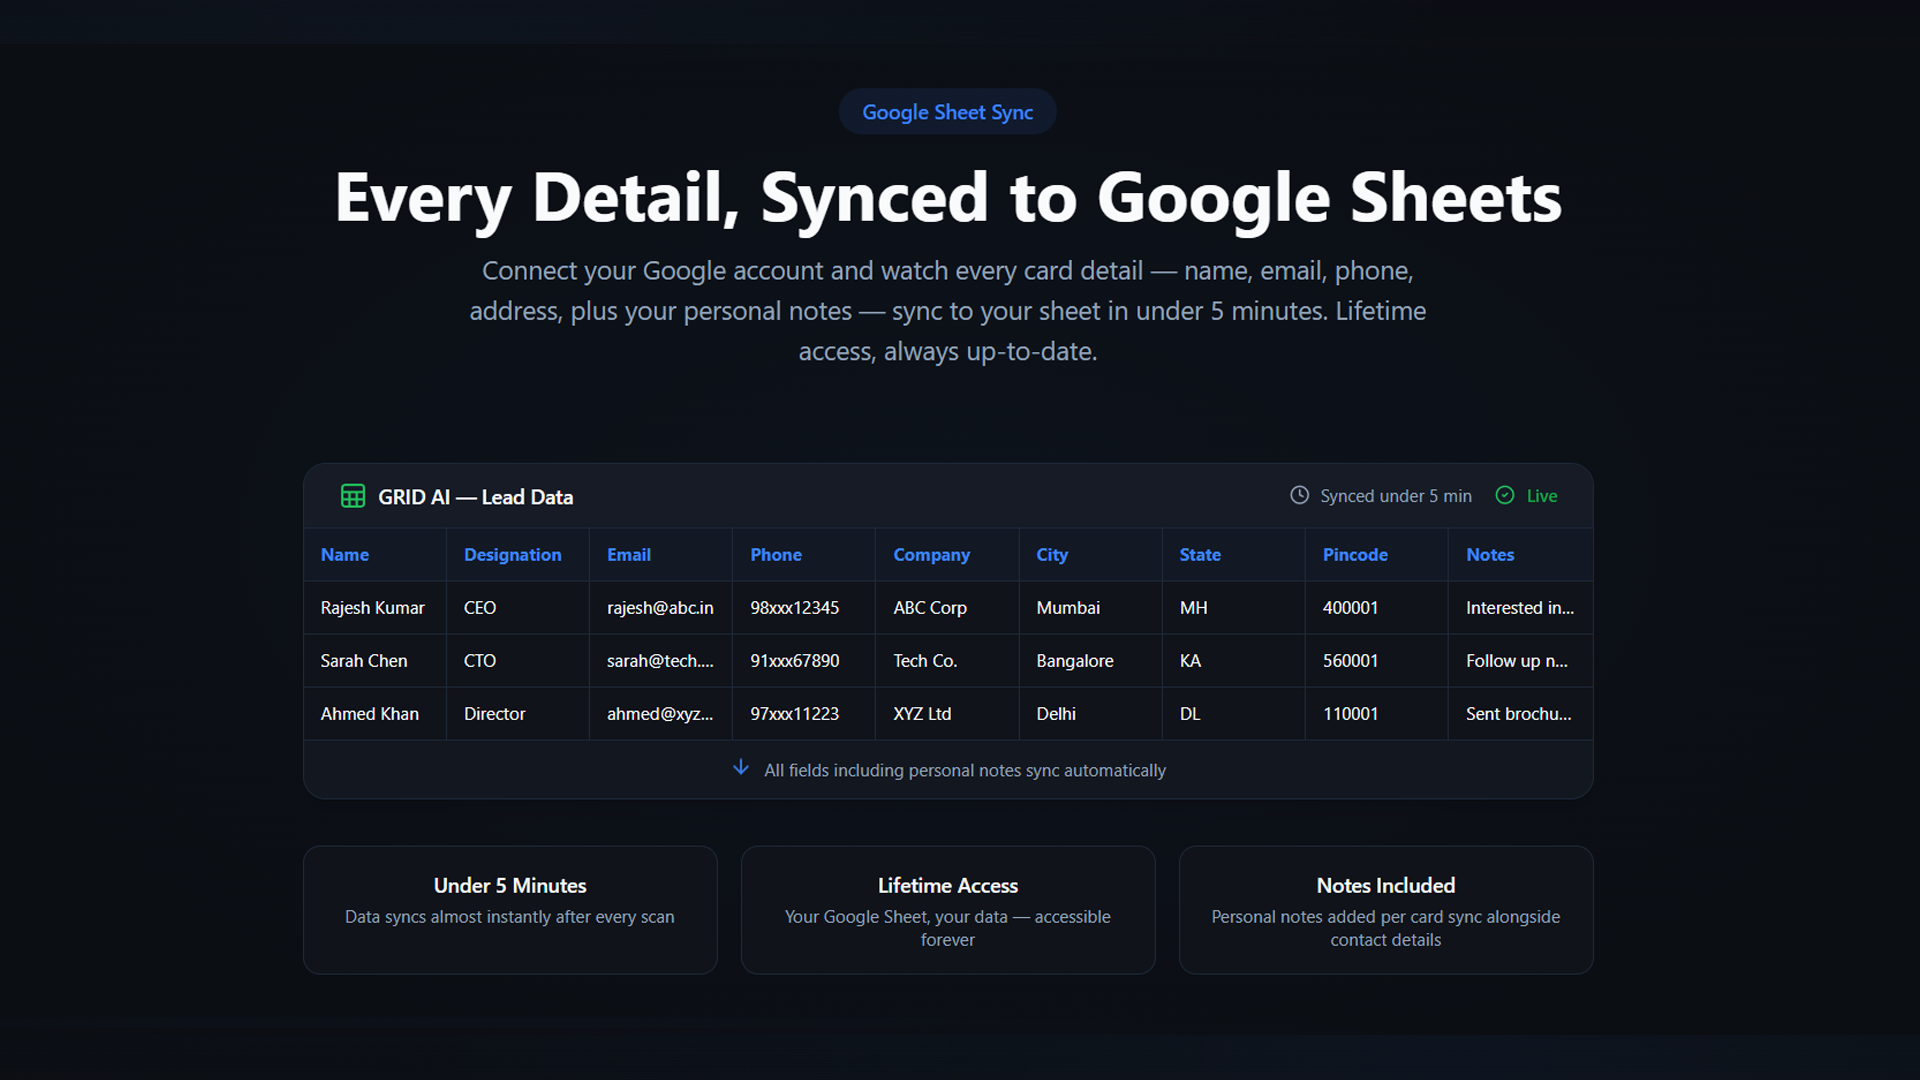The width and height of the screenshot is (1920, 1080).
Task: Click the Email column header
Action: [629, 555]
